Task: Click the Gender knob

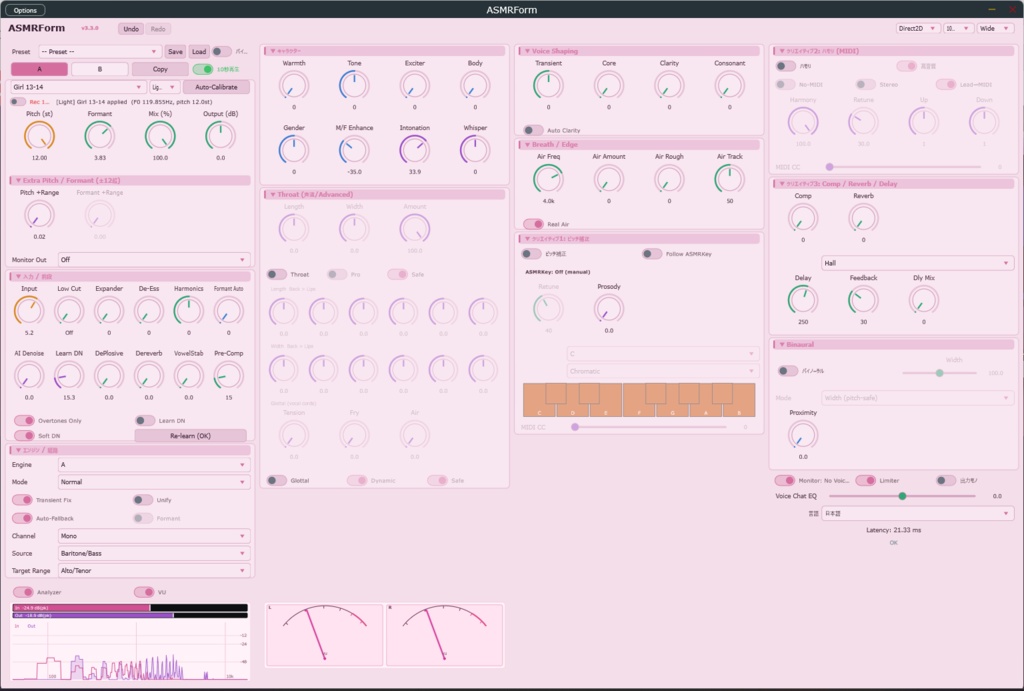Action: [x=294, y=150]
